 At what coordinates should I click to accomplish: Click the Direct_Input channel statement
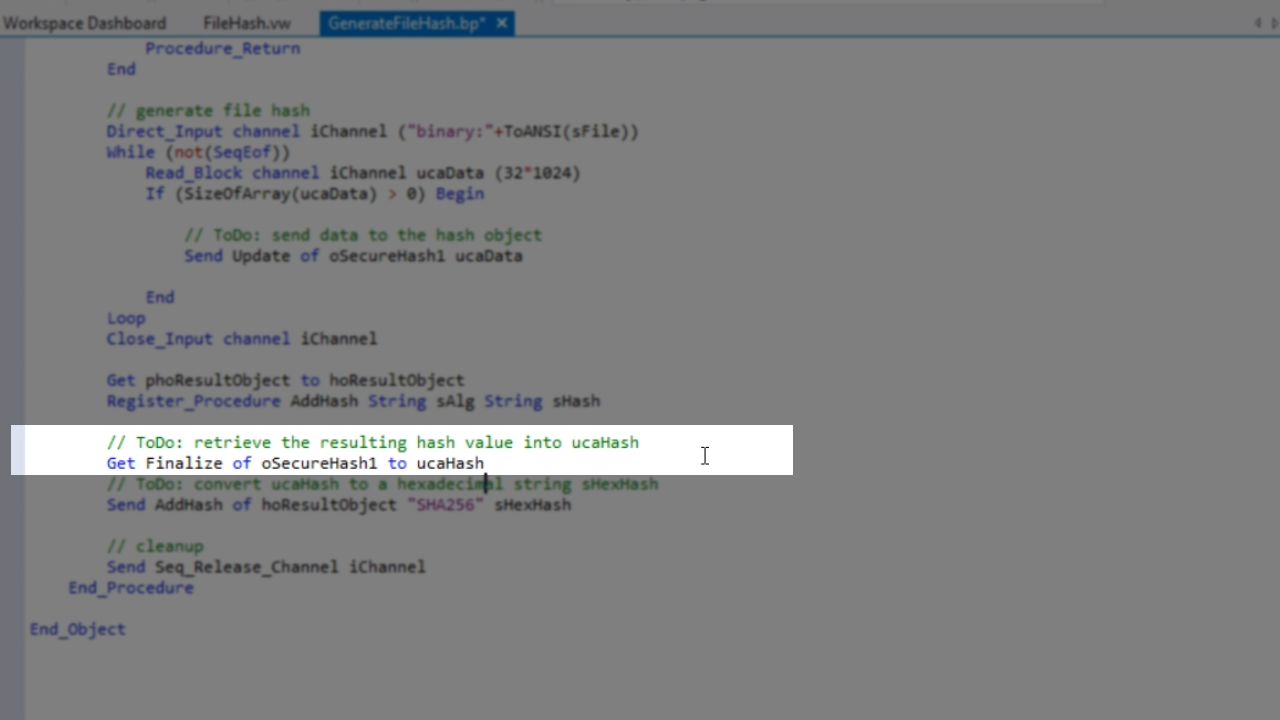[372, 132]
